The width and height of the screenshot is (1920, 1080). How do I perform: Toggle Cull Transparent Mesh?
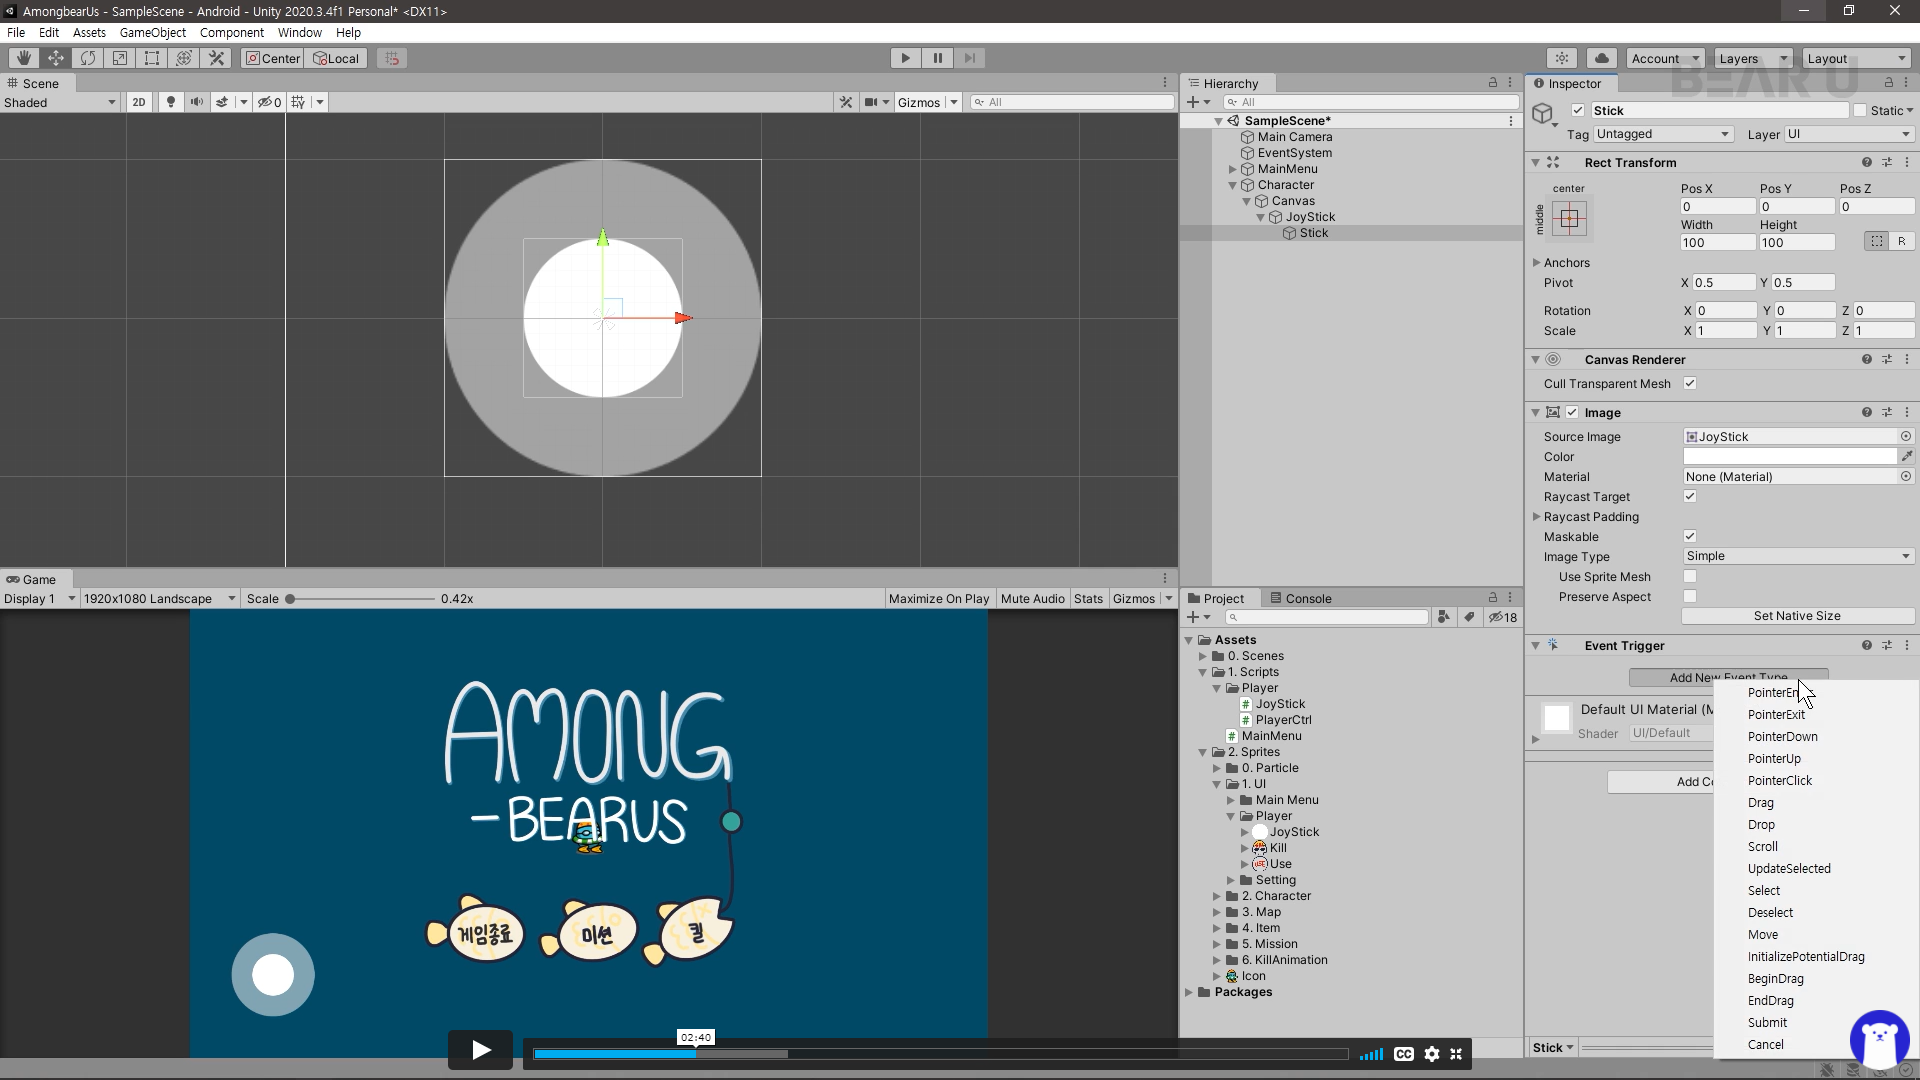(1690, 383)
